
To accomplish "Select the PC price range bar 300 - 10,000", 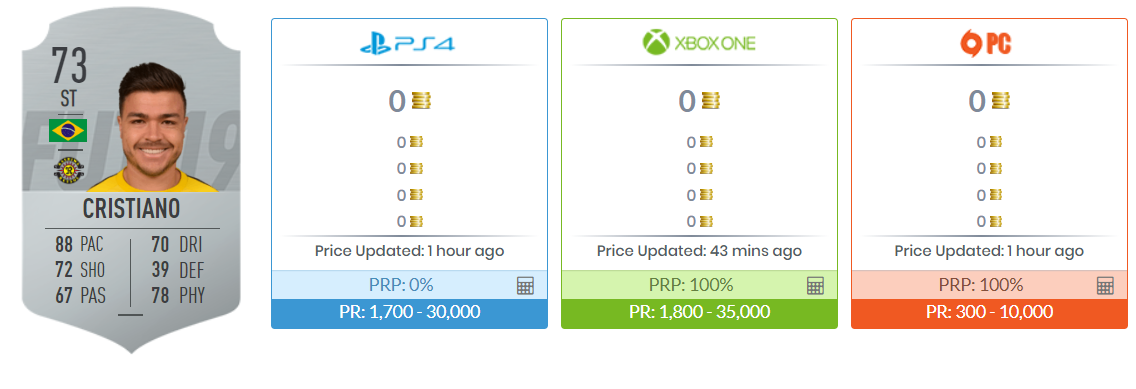I will coord(989,313).
